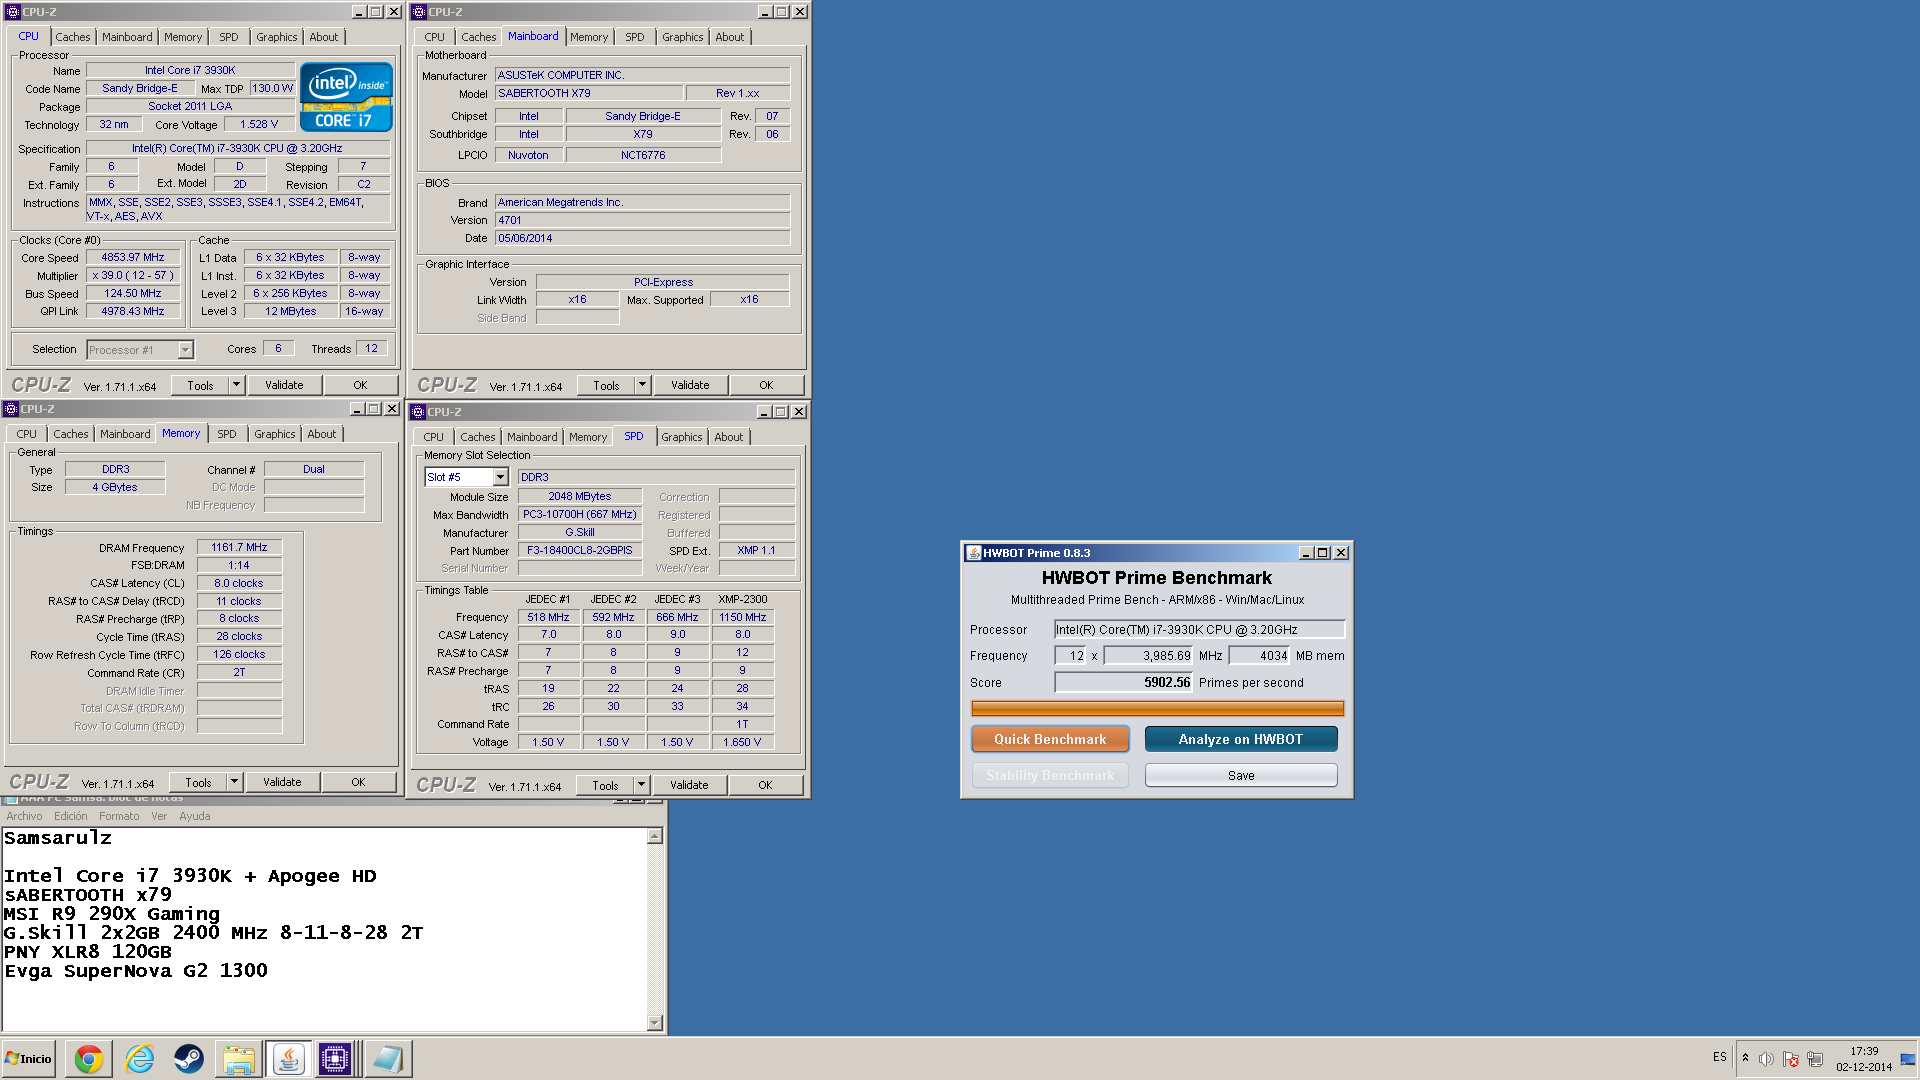Show hidden tray icons arrow

1745,1058
